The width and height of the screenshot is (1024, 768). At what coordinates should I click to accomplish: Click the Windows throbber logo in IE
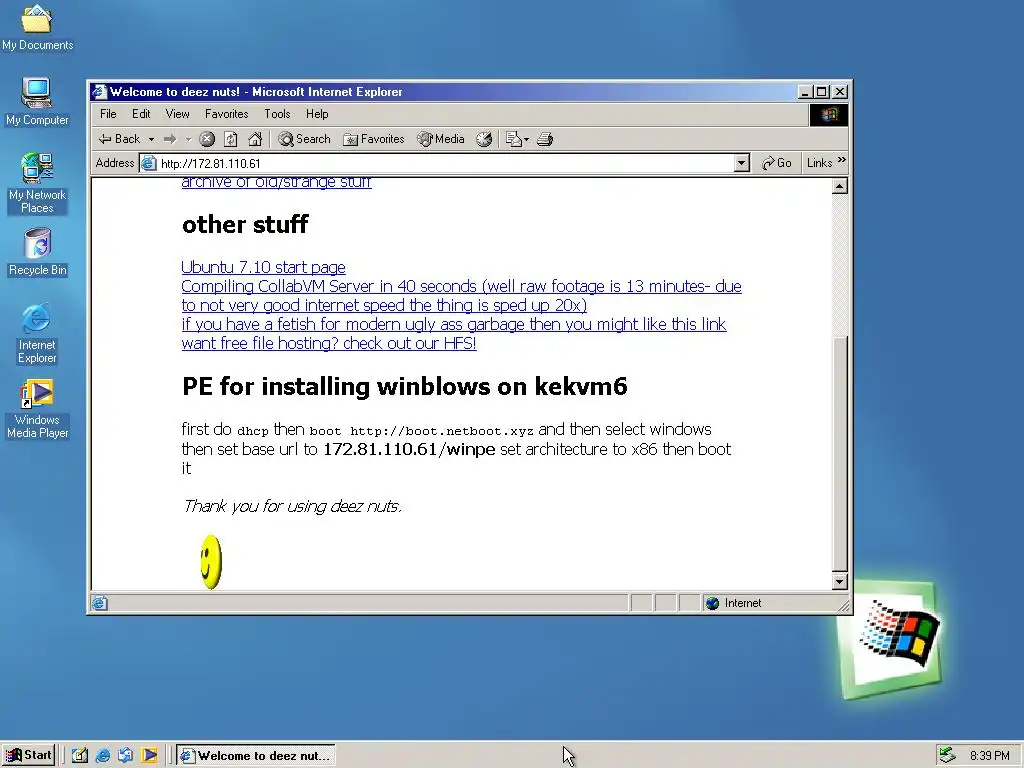pos(829,115)
